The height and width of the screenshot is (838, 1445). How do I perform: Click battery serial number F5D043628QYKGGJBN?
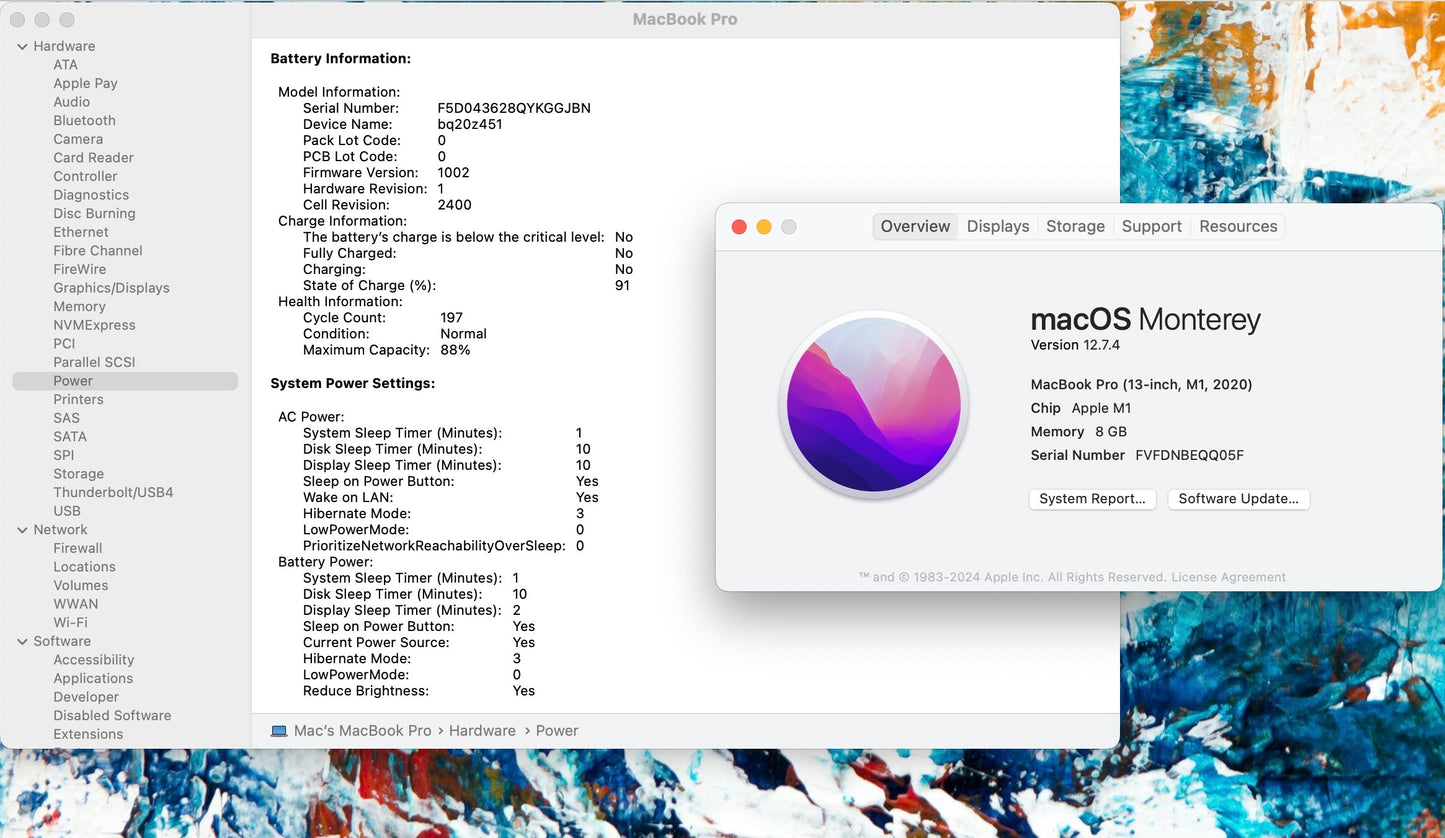pos(514,108)
